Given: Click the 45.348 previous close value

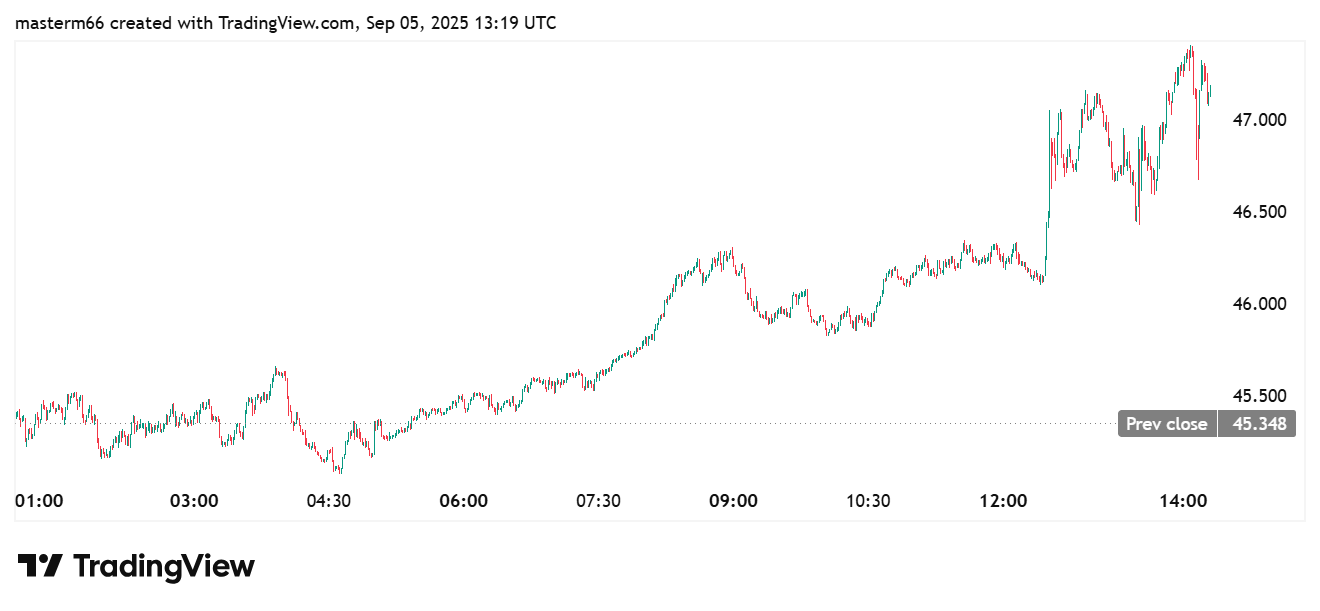Looking at the screenshot, I should pos(1258,424).
